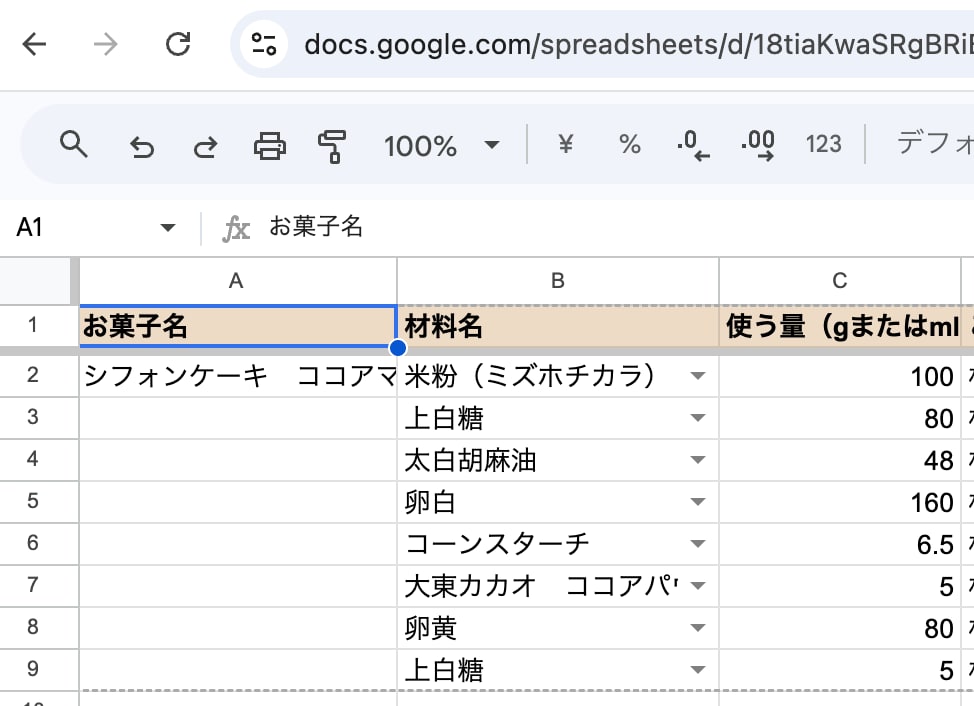Open the search menus magnifier tool
Image resolution: width=974 pixels, height=706 pixels.
73,145
